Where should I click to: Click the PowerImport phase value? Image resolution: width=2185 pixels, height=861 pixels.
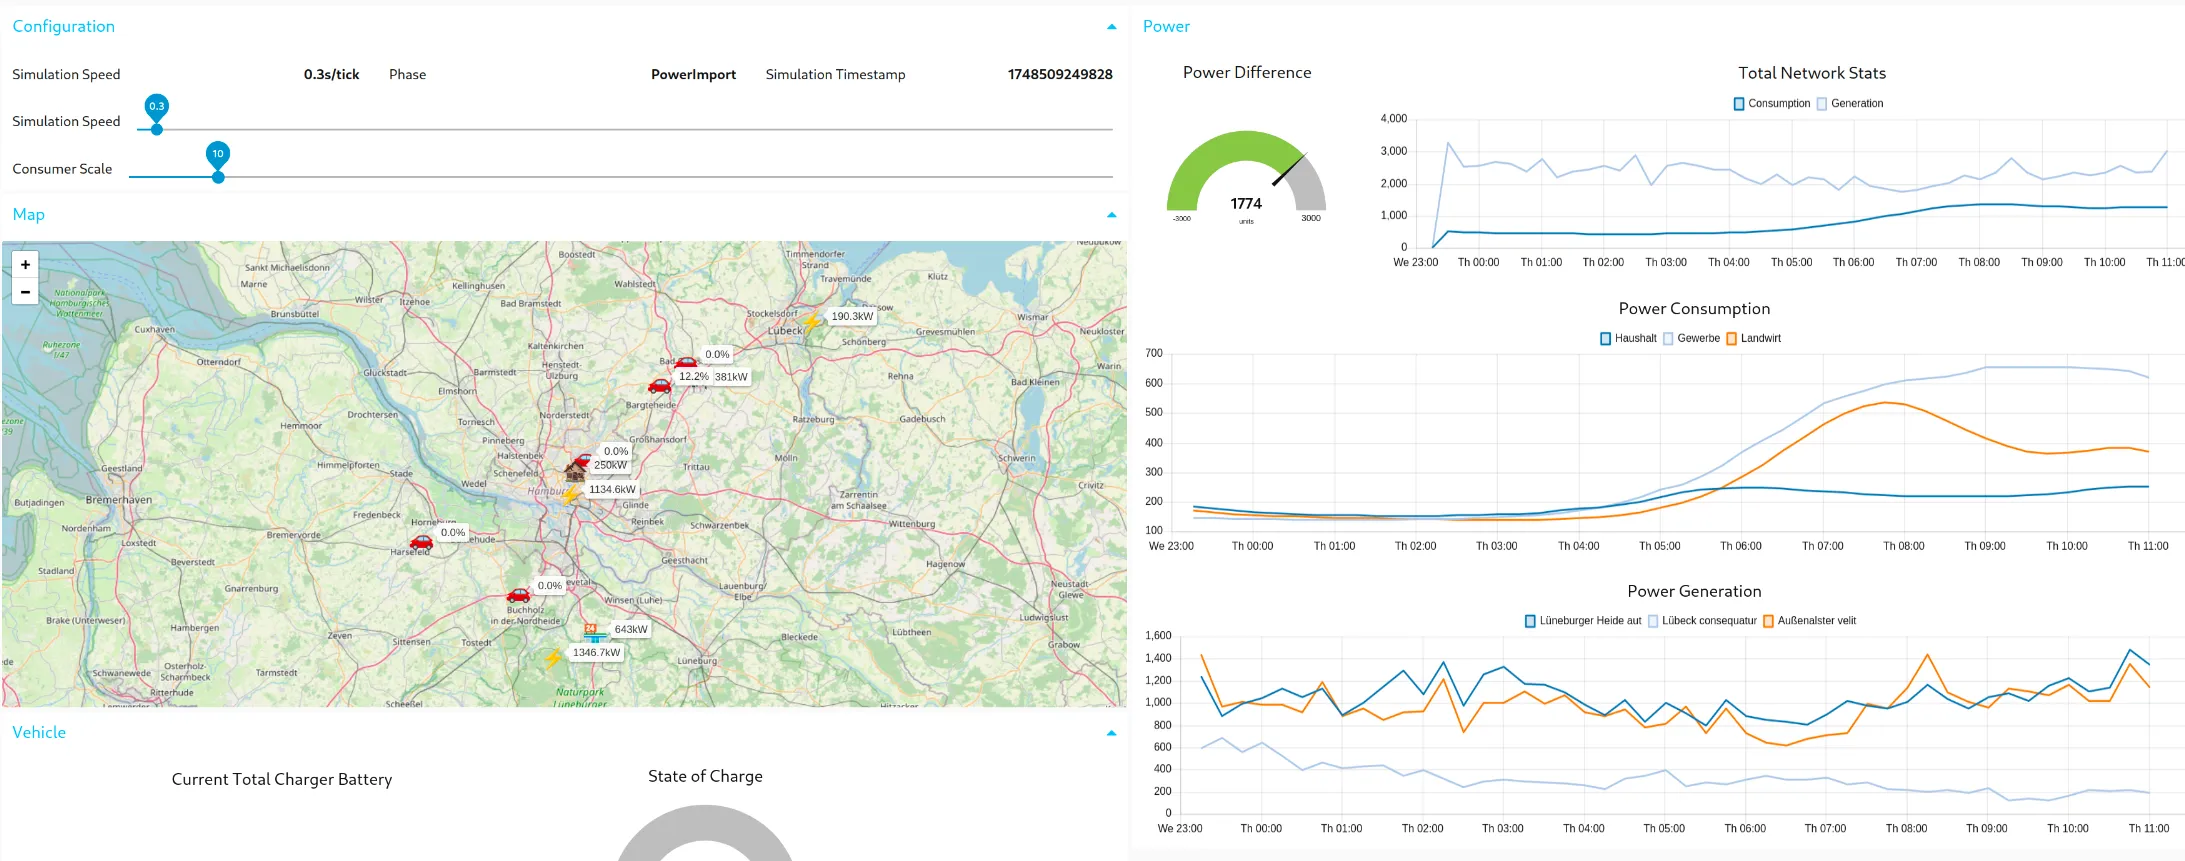click(693, 75)
